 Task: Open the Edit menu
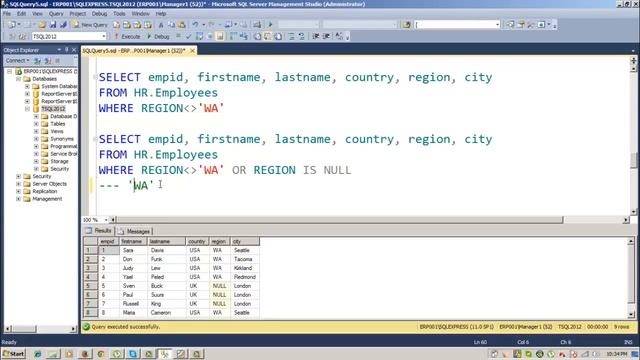pyautogui.click(x=22, y=13)
